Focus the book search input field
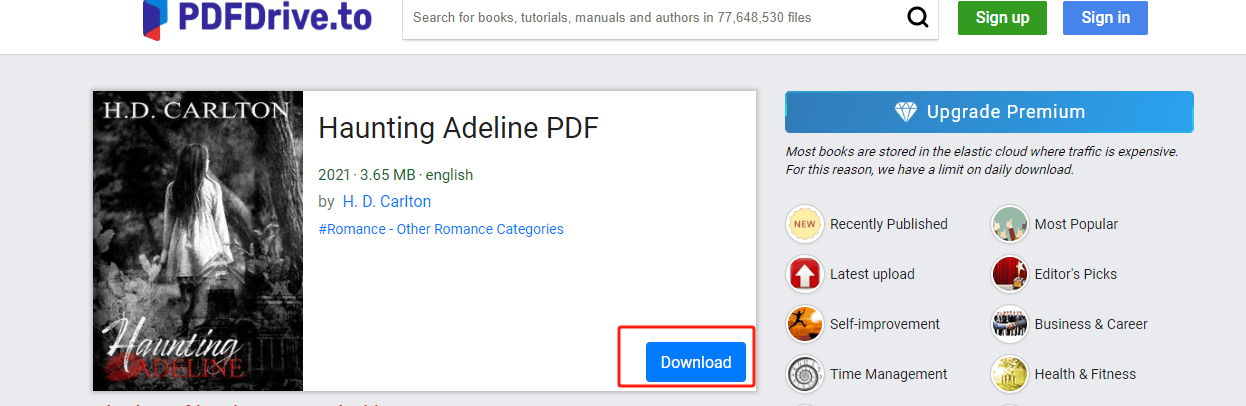Image resolution: width=1246 pixels, height=406 pixels. coord(650,18)
